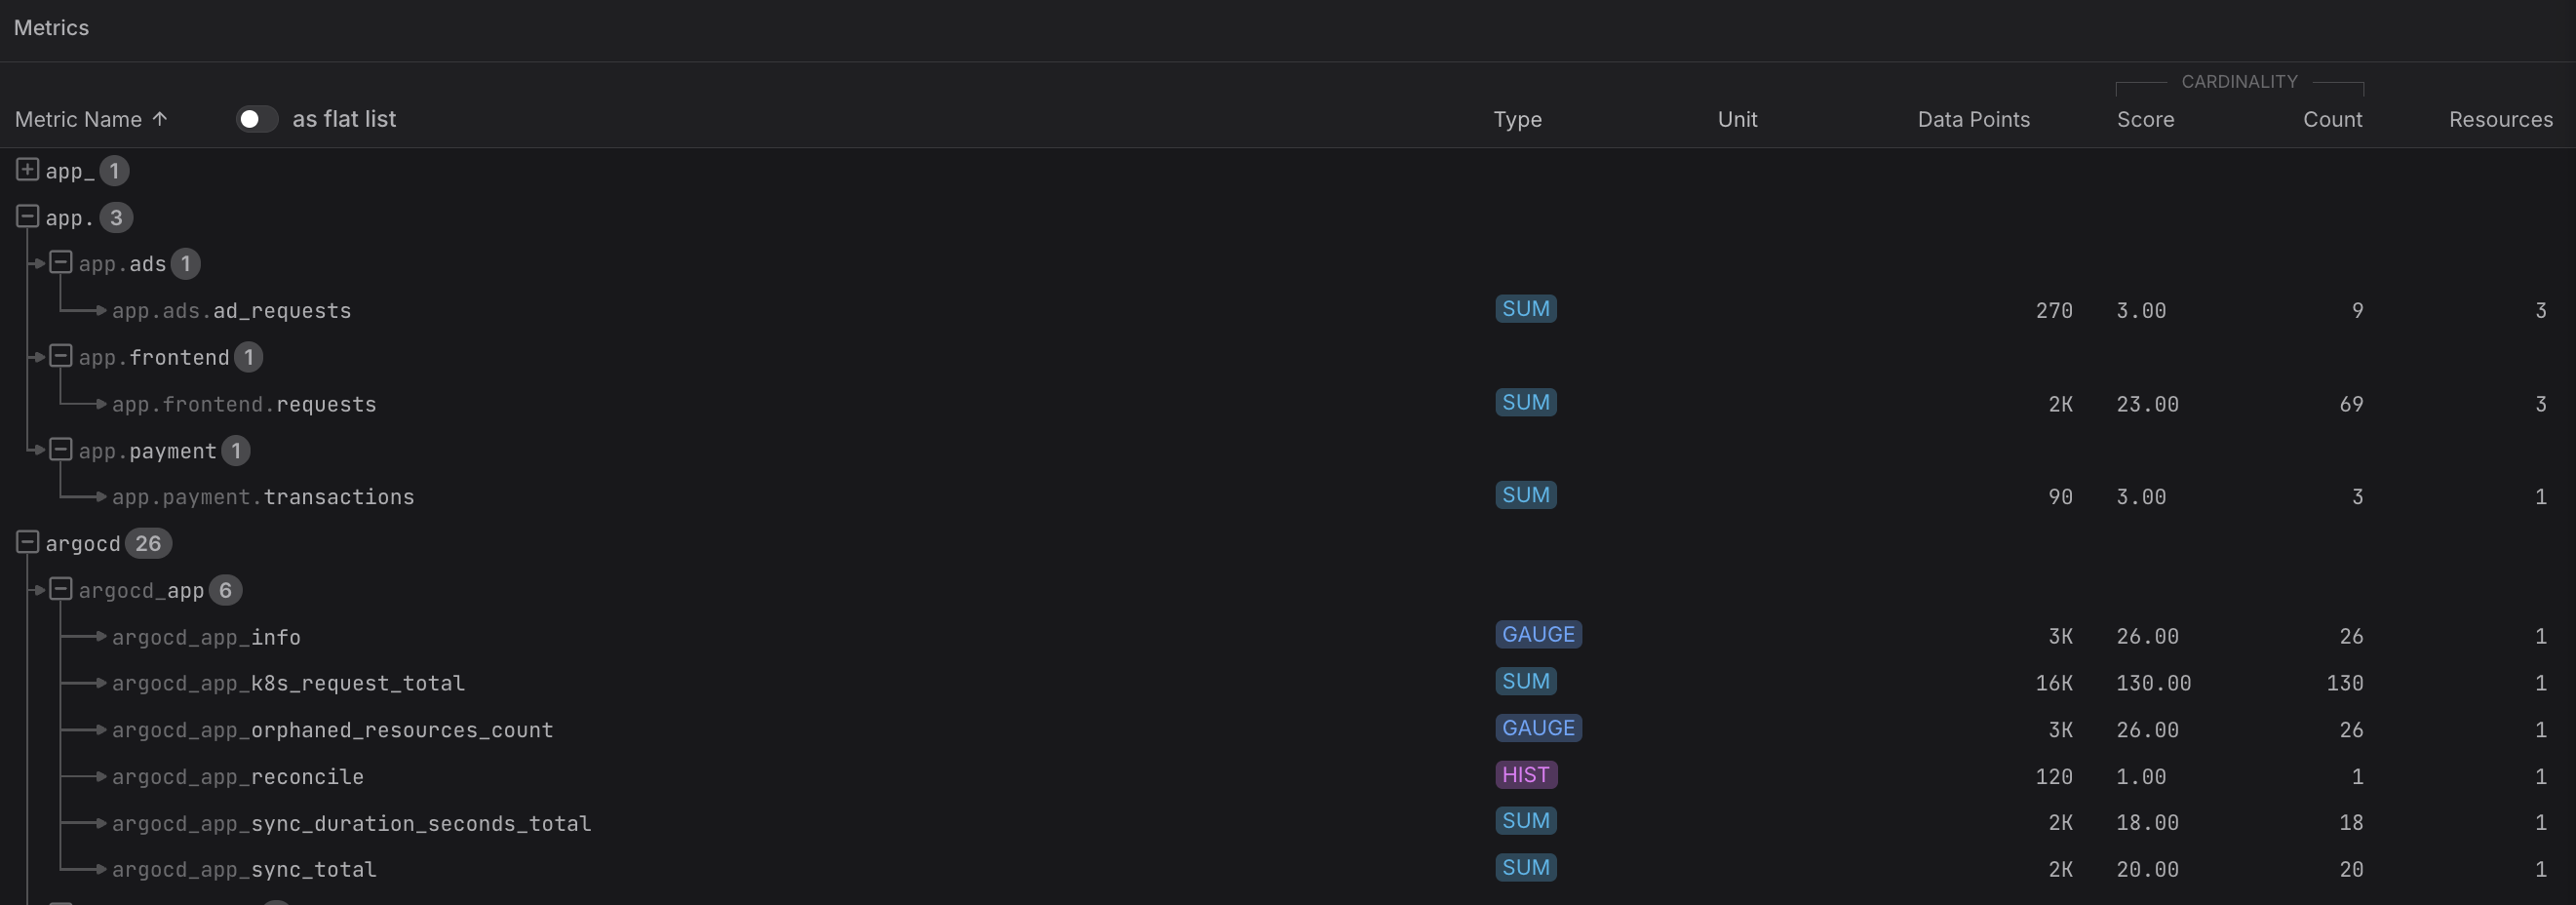This screenshot has height=905, width=2576.
Task: Click GAUGE badge on argocd_app_info row
Action: tap(1538, 635)
